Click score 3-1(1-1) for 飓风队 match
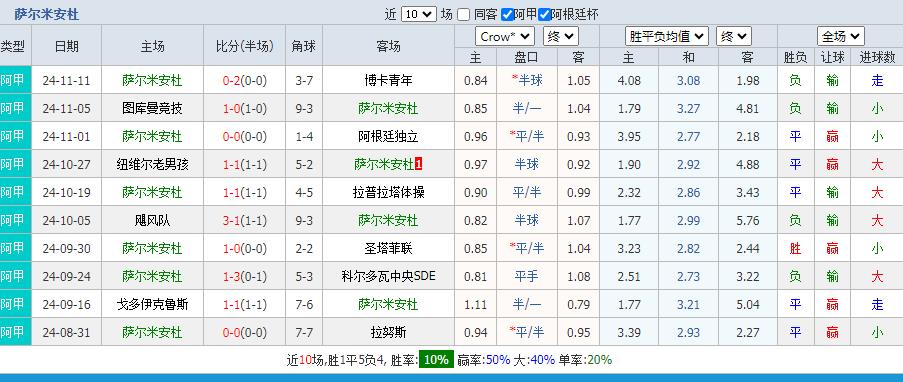This screenshot has height=382, width=903. coord(245,221)
